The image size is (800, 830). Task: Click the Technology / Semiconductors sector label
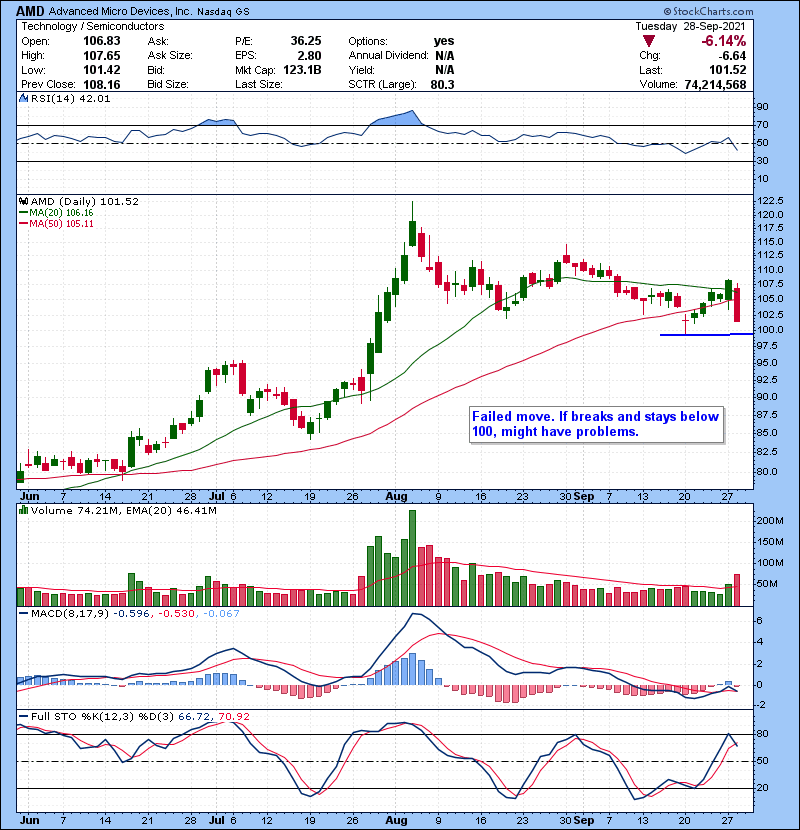click(93, 26)
